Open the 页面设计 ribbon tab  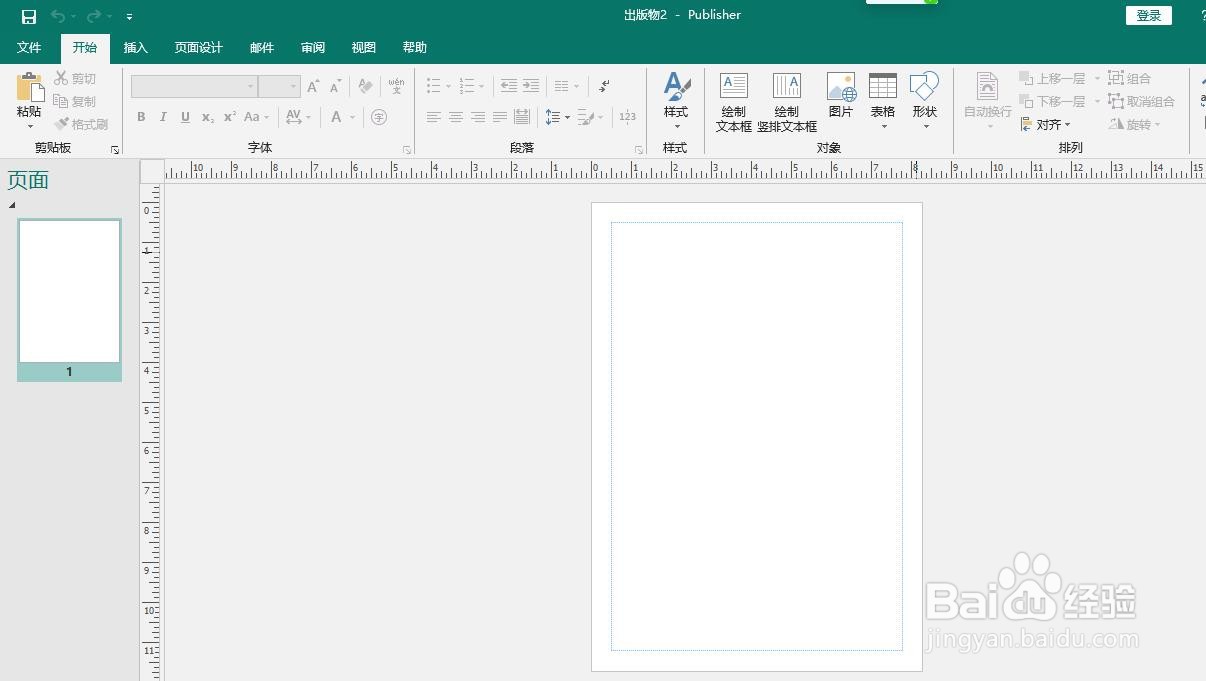[x=198, y=47]
